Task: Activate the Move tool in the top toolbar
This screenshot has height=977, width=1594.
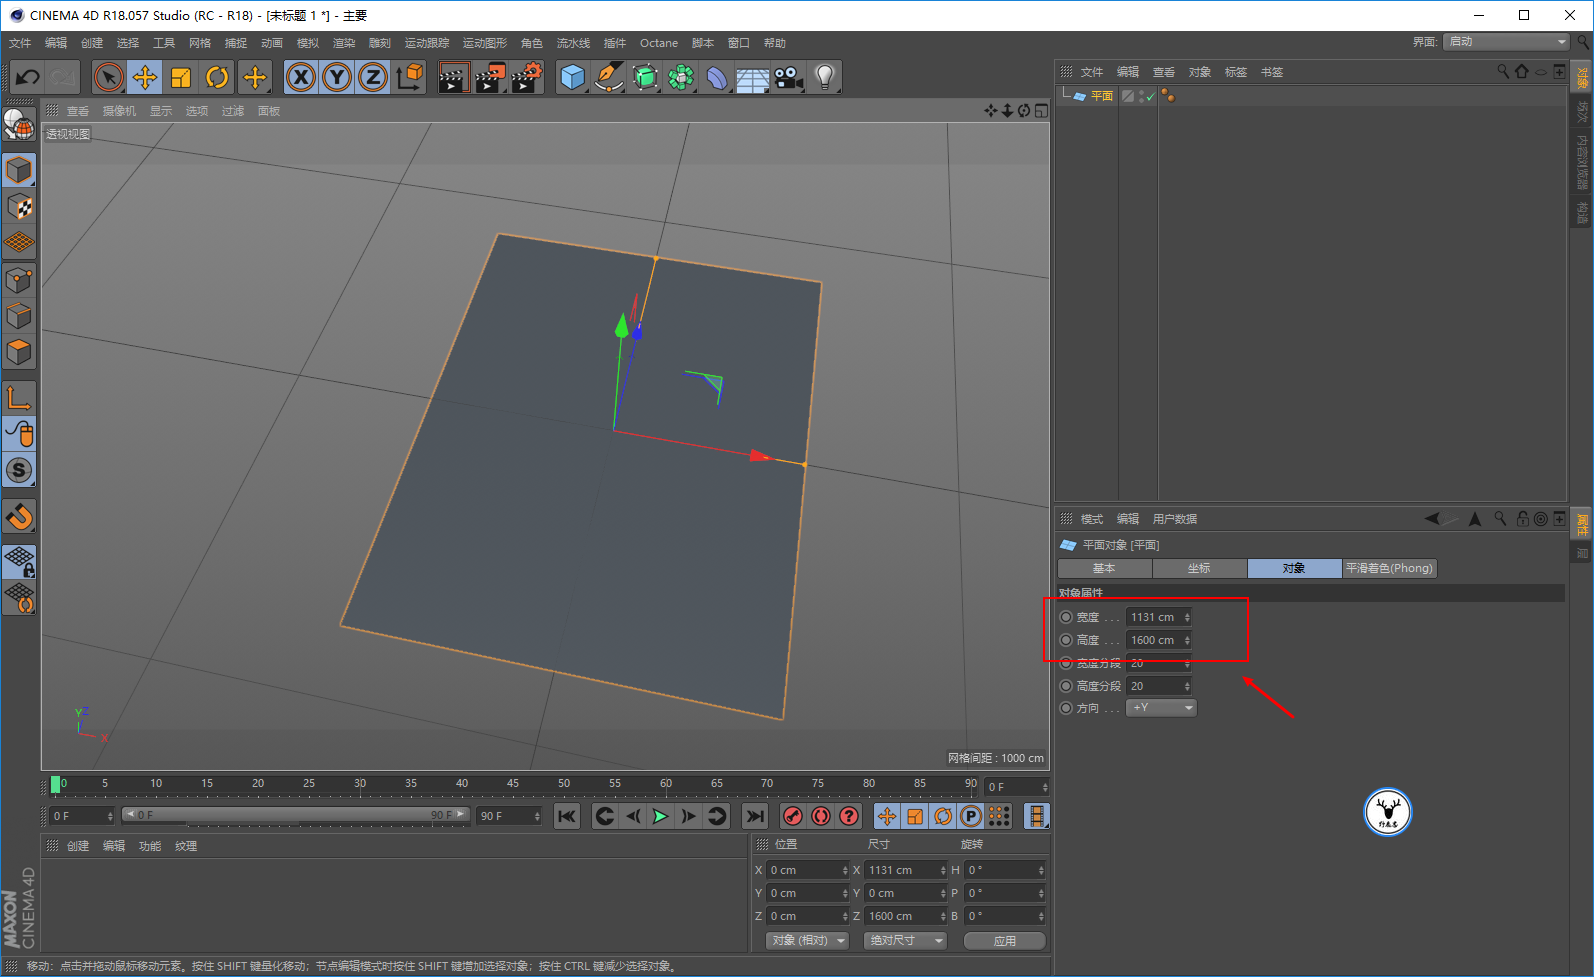Action: coord(145,77)
